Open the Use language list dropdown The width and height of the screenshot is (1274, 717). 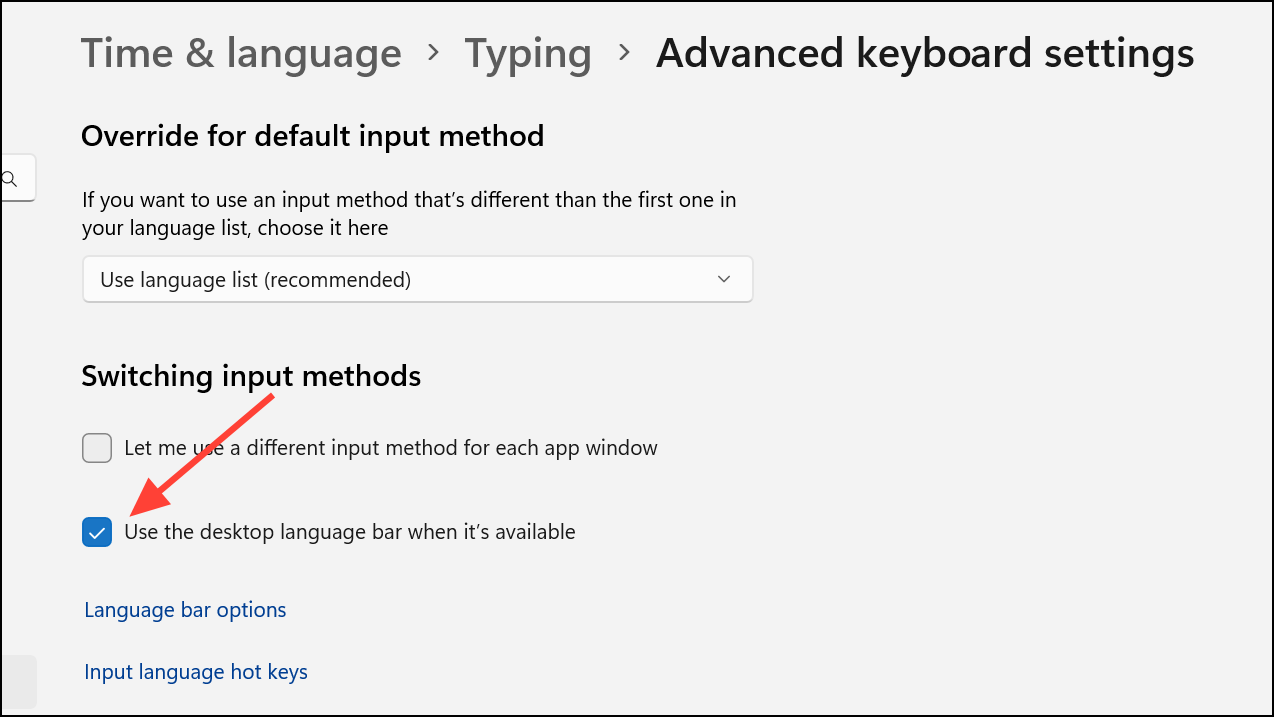click(x=417, y=280)
